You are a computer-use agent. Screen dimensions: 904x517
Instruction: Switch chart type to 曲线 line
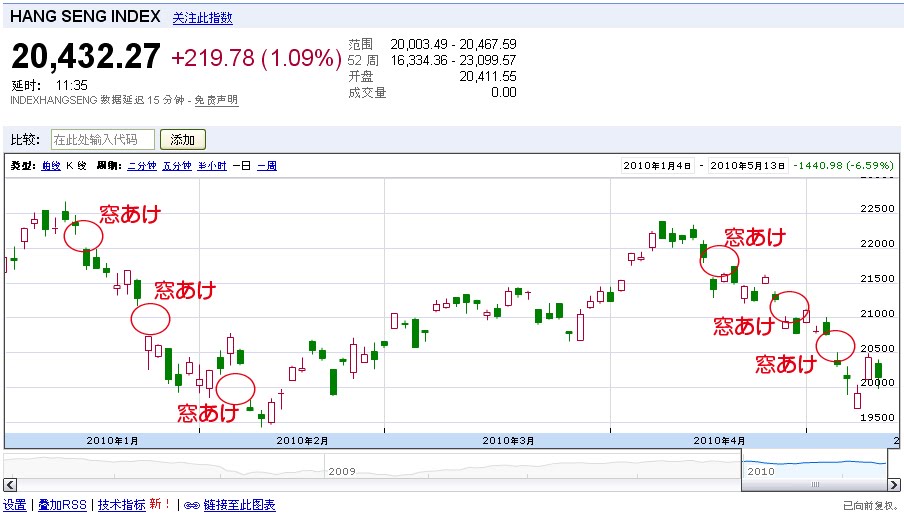point(51,166)
